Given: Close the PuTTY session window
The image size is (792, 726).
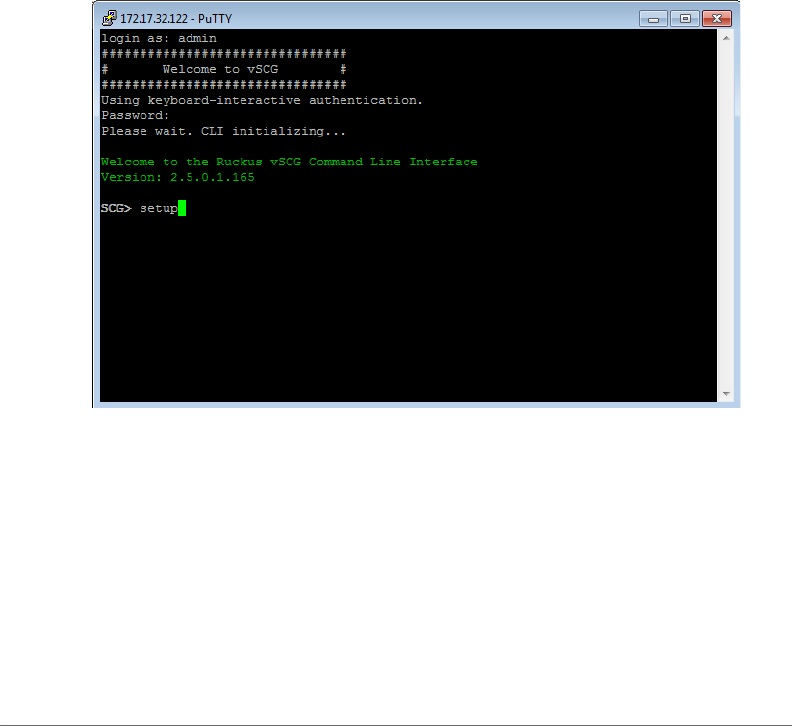Looking at the screenshot, I should coord(717,19).
